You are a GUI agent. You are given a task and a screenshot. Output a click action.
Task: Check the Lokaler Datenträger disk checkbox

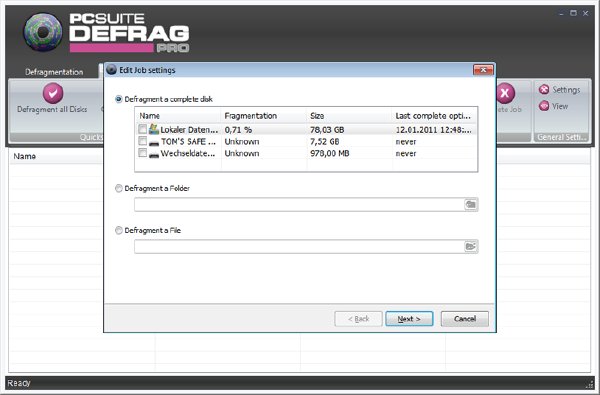click(x=142, y=129)
